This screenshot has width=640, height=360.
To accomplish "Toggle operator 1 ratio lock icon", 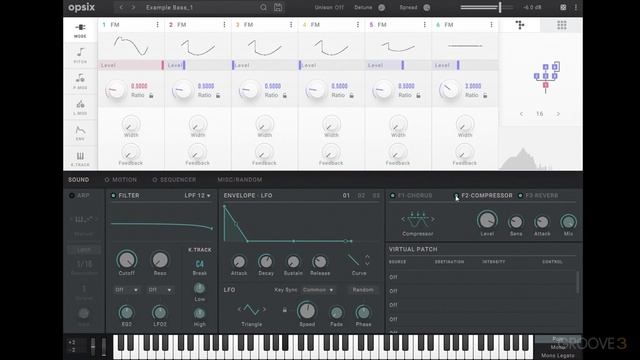I will click(151, 95).
